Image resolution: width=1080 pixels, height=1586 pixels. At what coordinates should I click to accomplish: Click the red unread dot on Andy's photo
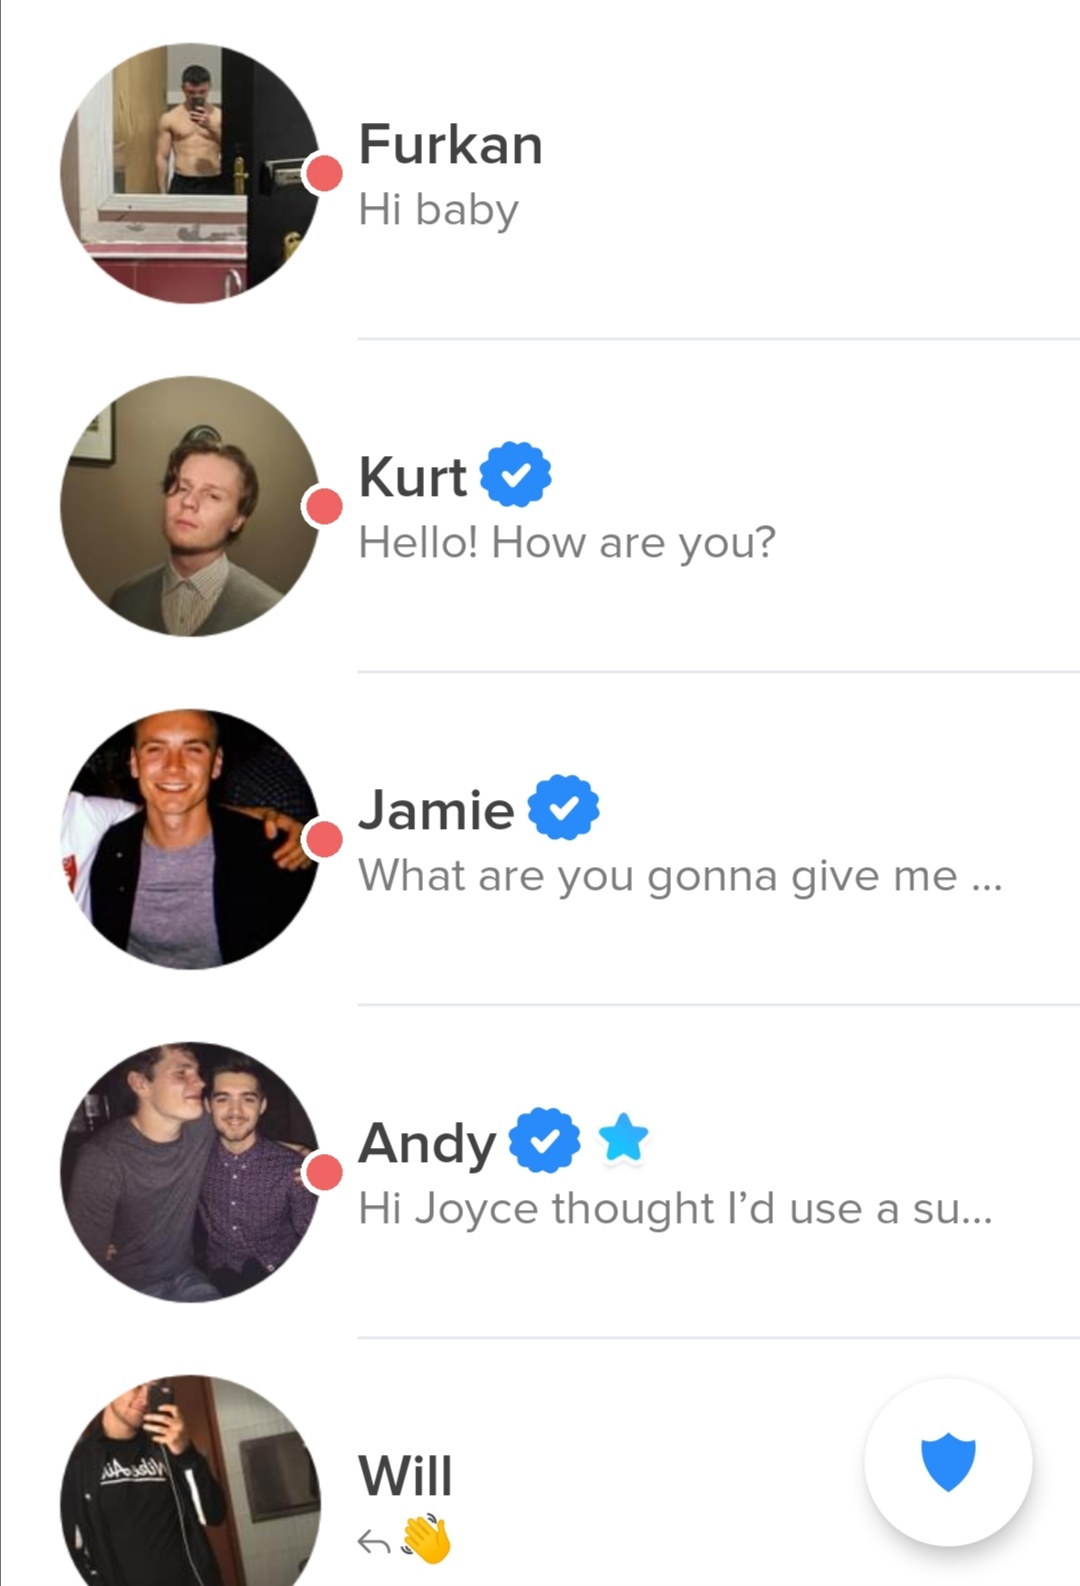pyautogui.click(x=323, y=1172)
